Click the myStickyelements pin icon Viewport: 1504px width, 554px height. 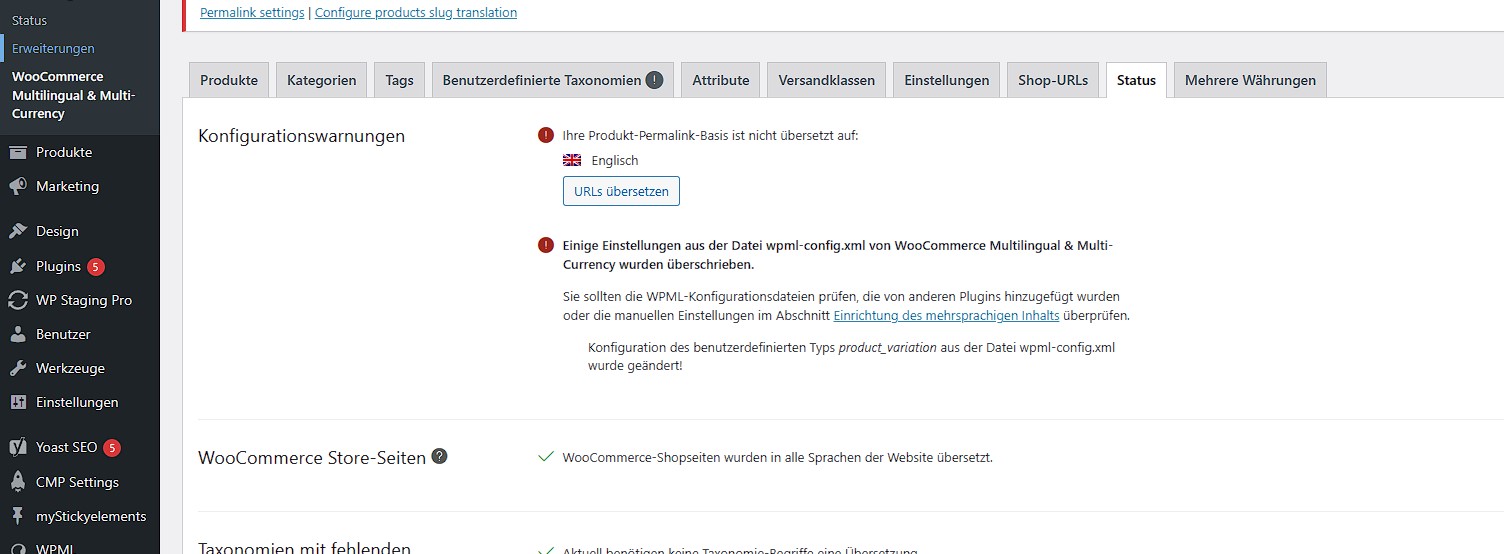coord(18,516)
